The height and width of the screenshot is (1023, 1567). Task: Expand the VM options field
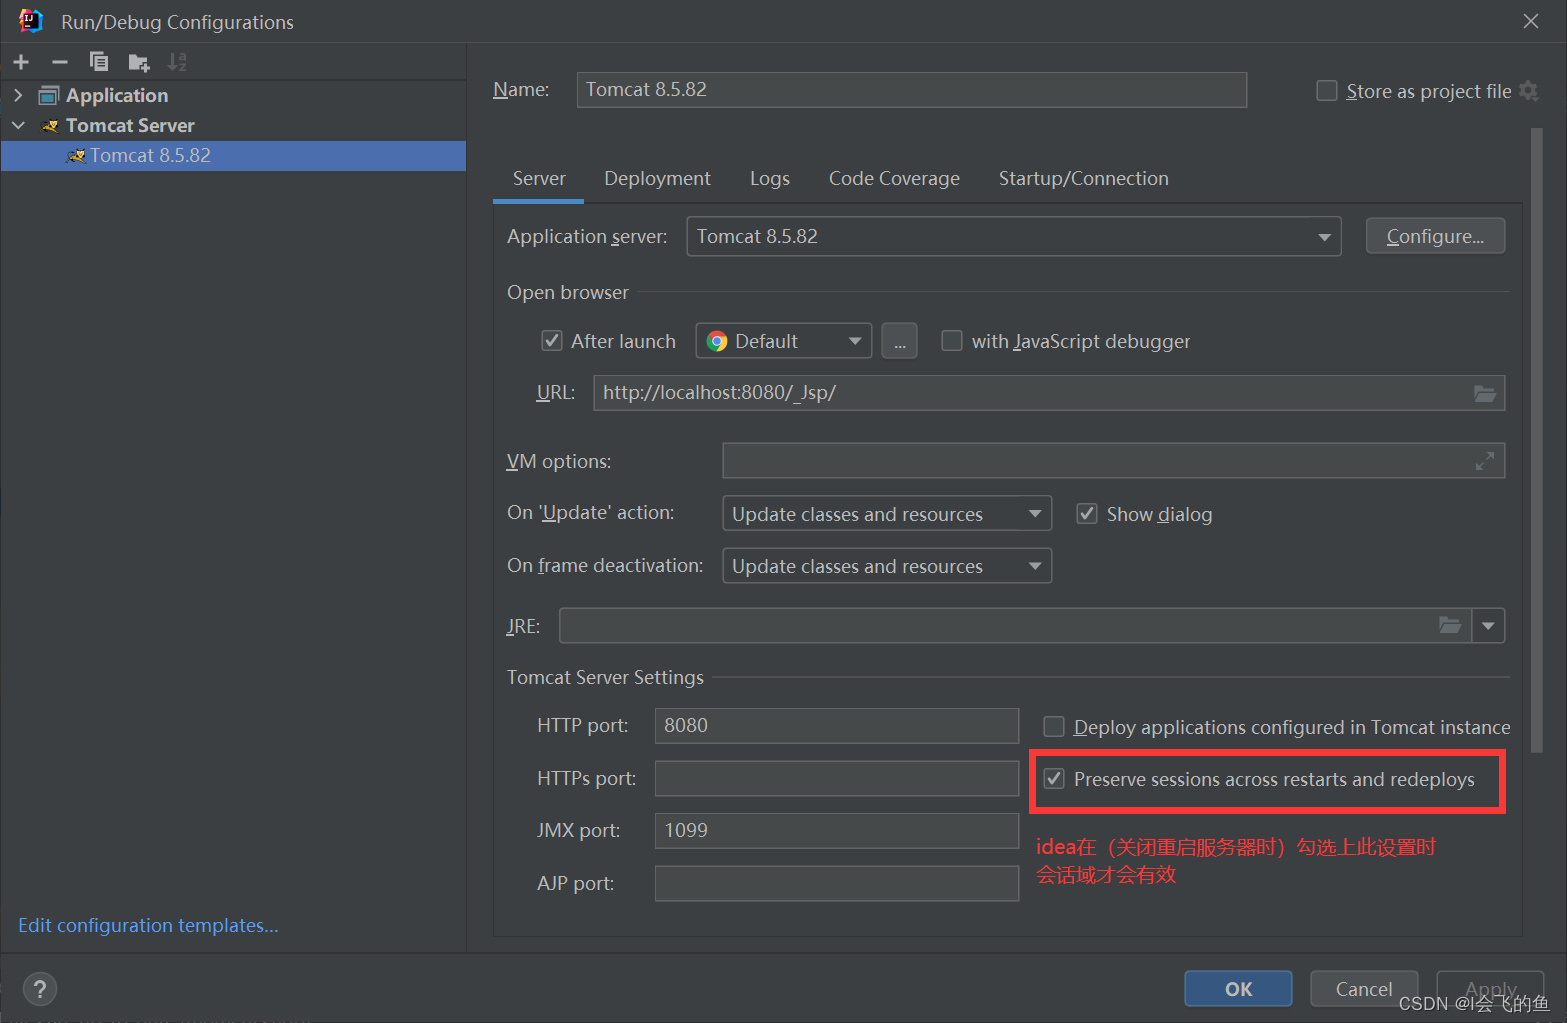[1485, 461]
